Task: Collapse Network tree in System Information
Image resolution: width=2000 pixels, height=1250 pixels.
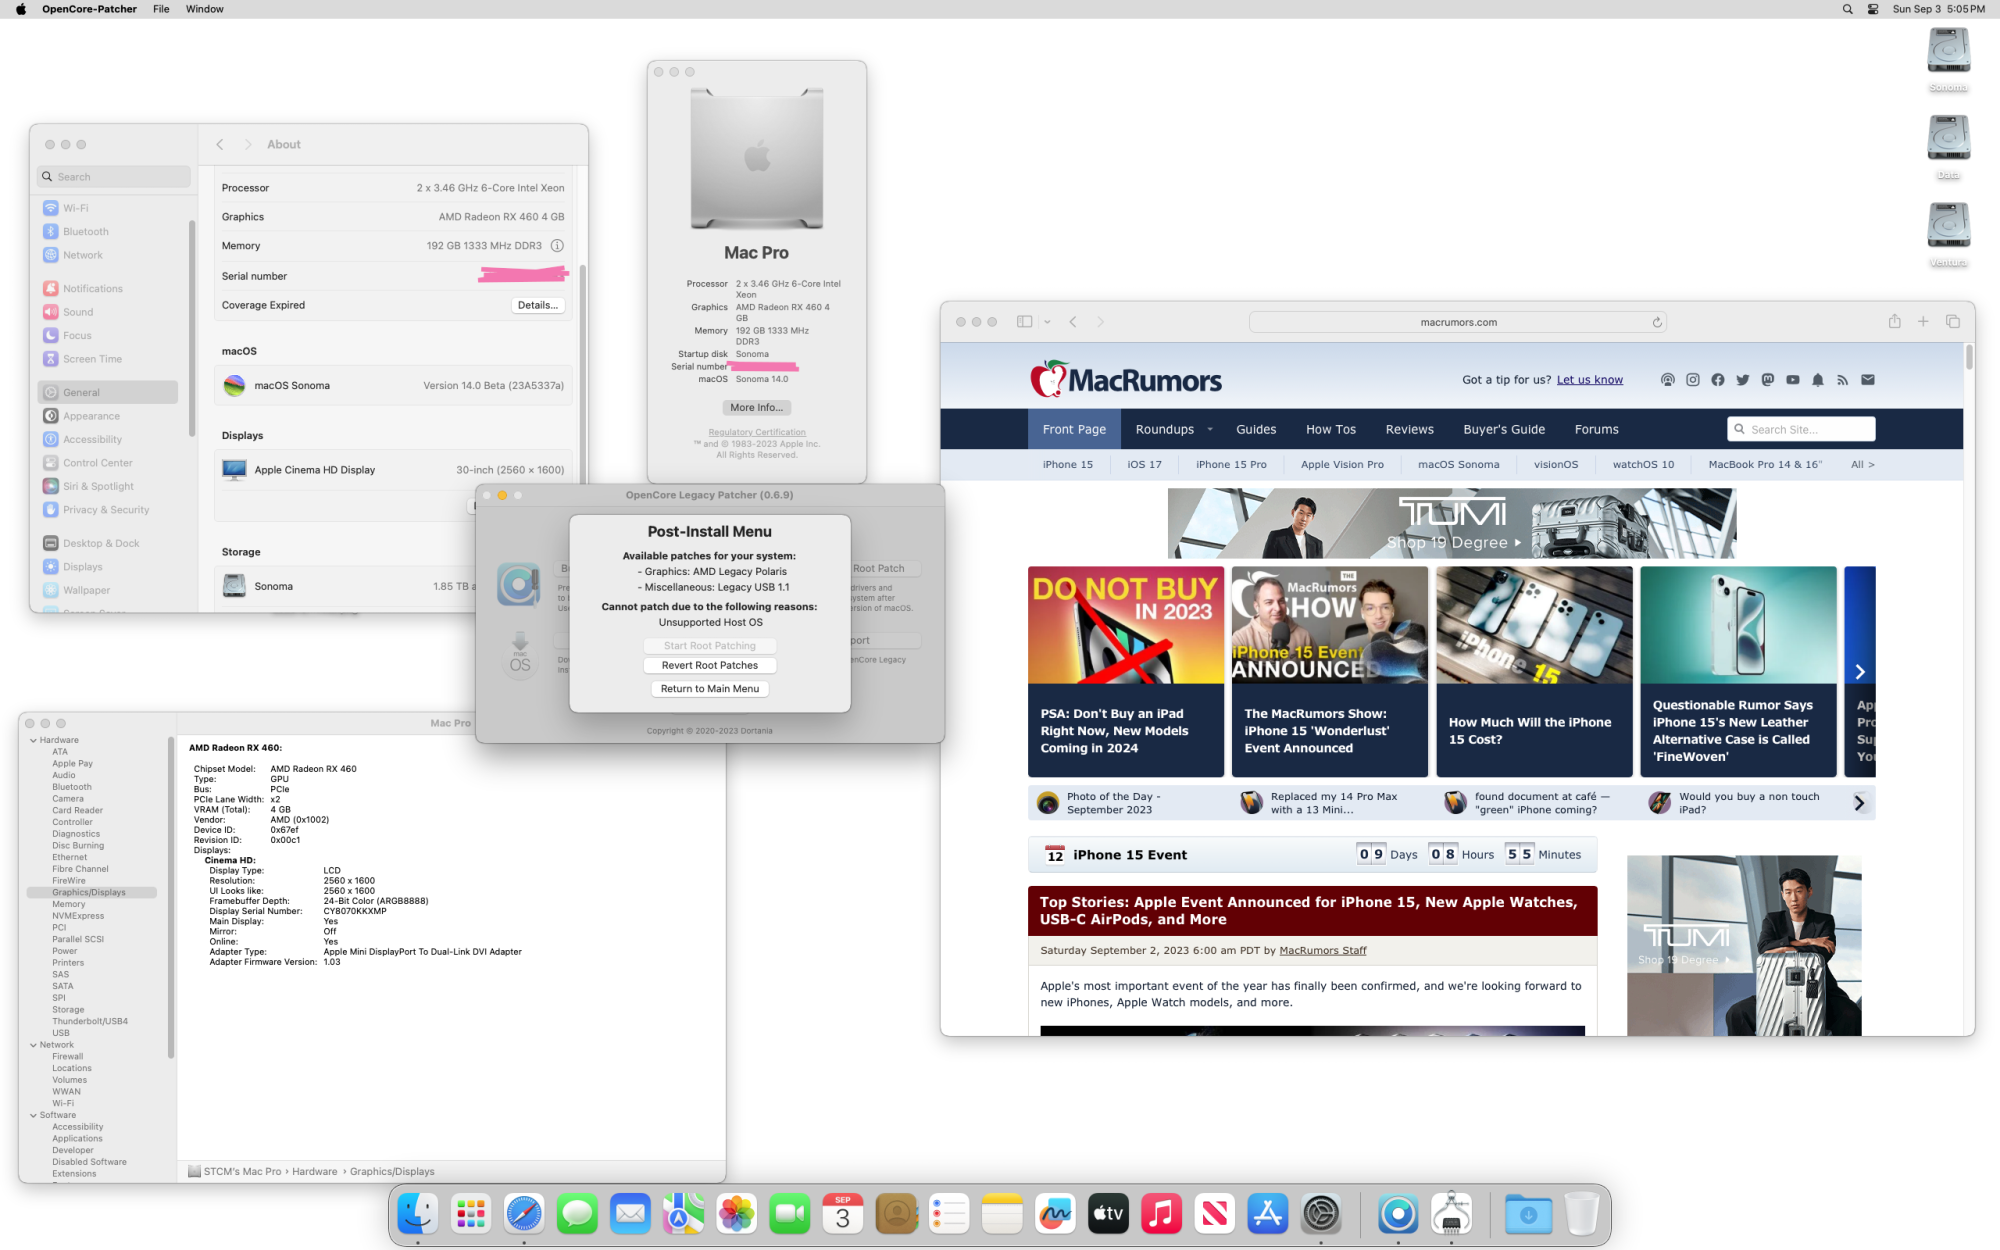Action: click(x=33, y=1045)
